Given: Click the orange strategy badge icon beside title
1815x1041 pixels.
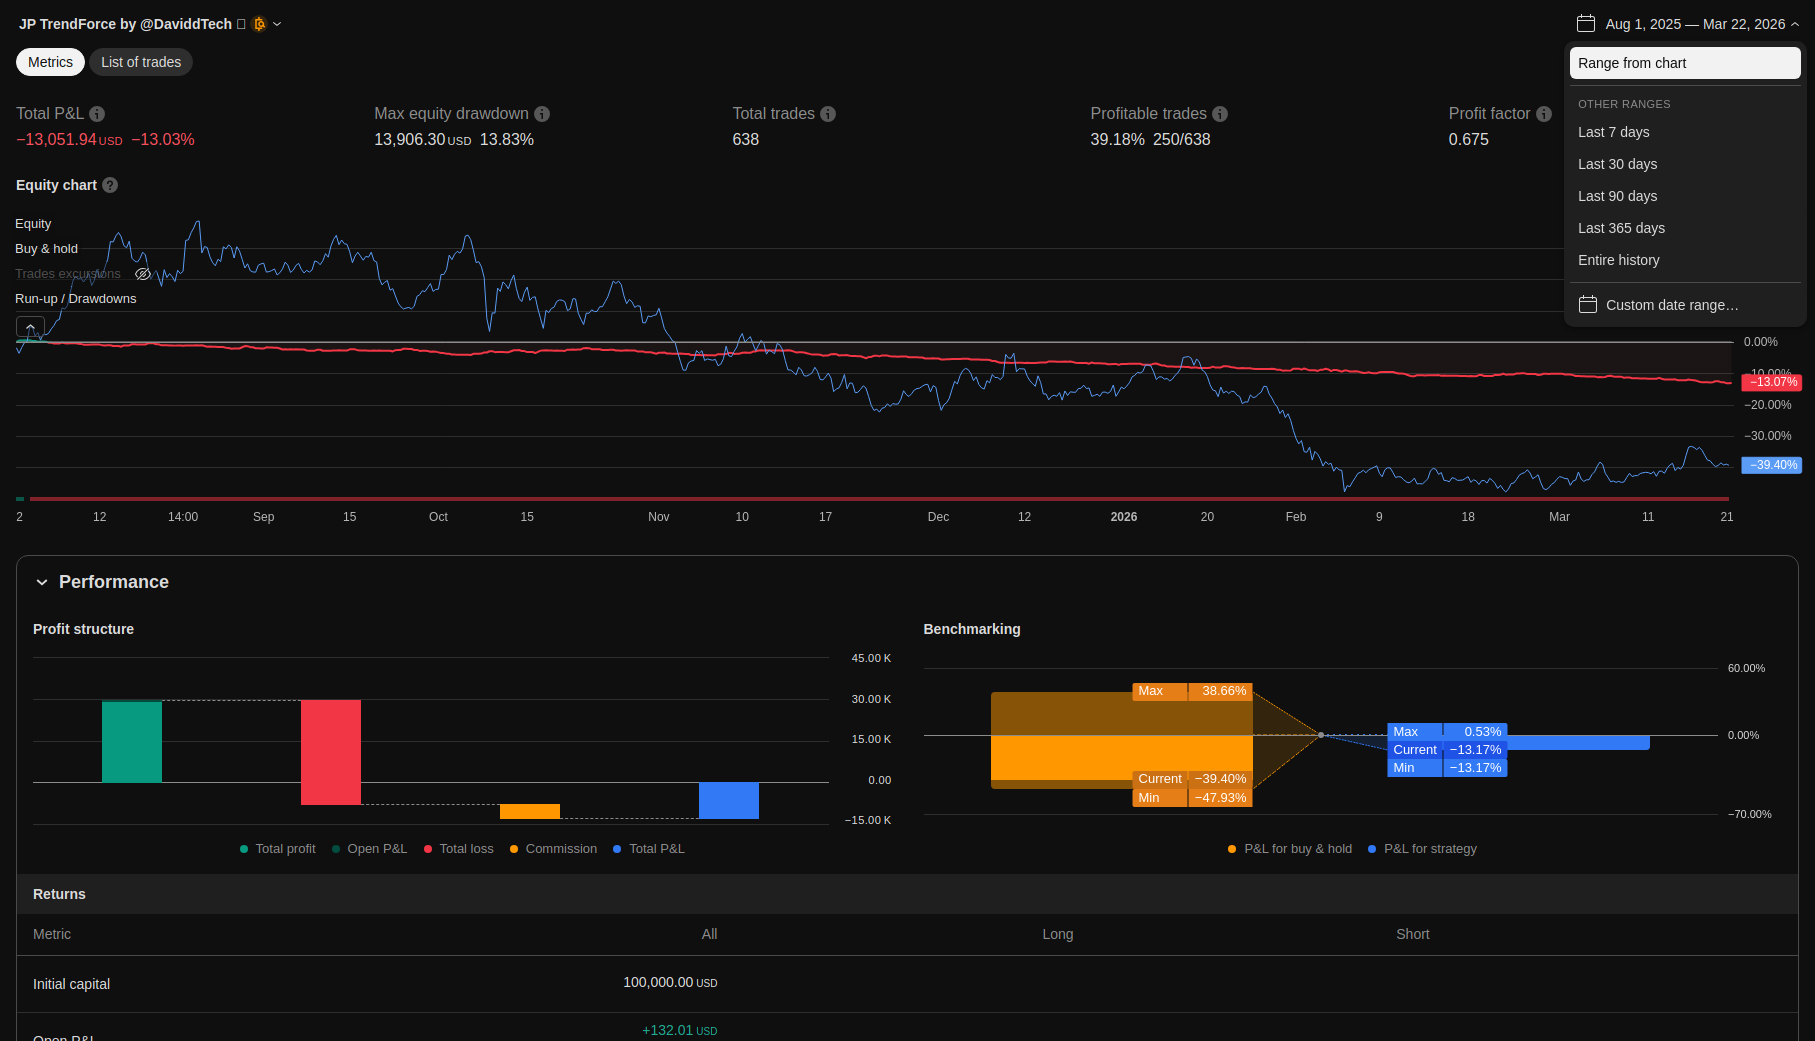Looking at the screenshot, I should (260, 24).
